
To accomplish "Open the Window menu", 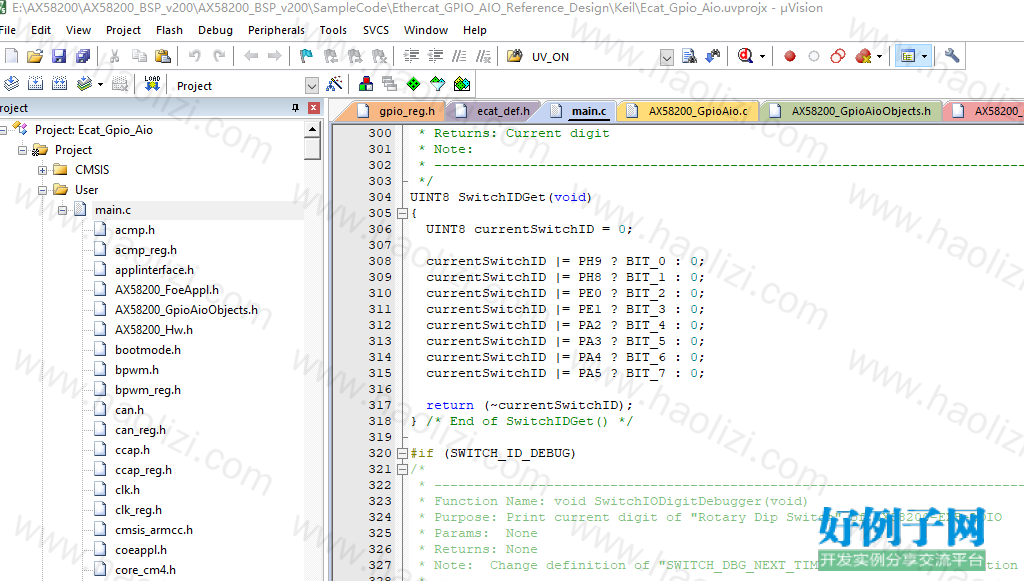I will pyautogui.click(x=426, y=30).
